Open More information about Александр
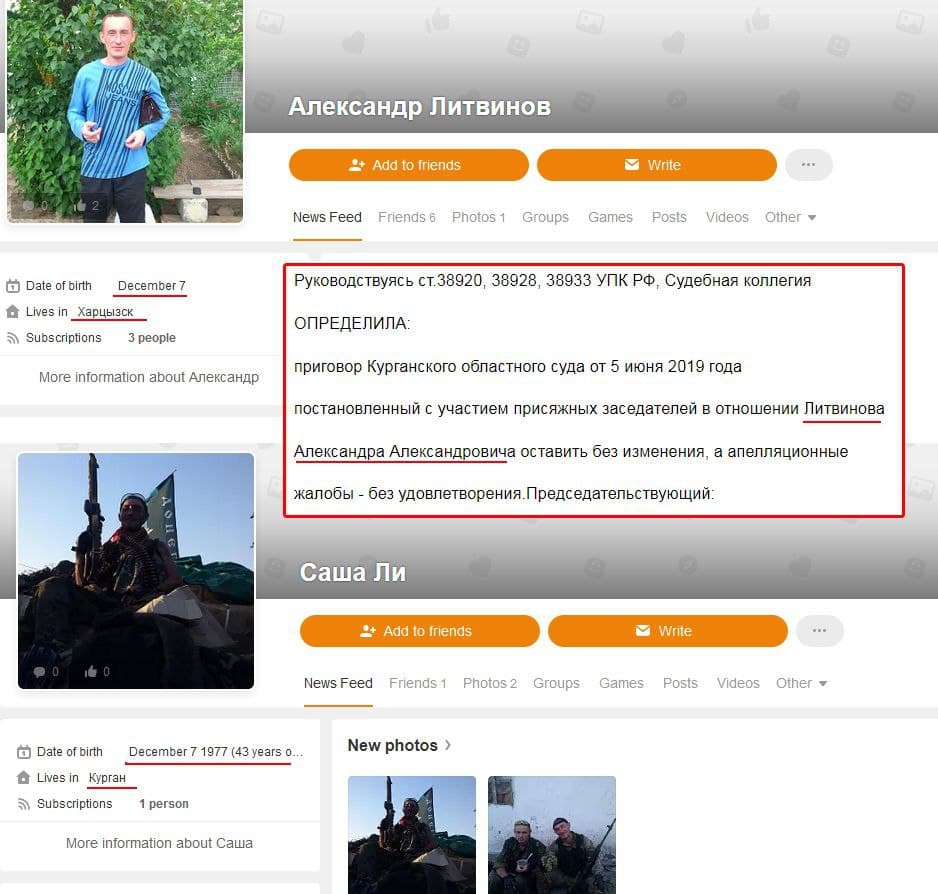Viewport: 938px width, 894px height. click(x=149, y=377)
